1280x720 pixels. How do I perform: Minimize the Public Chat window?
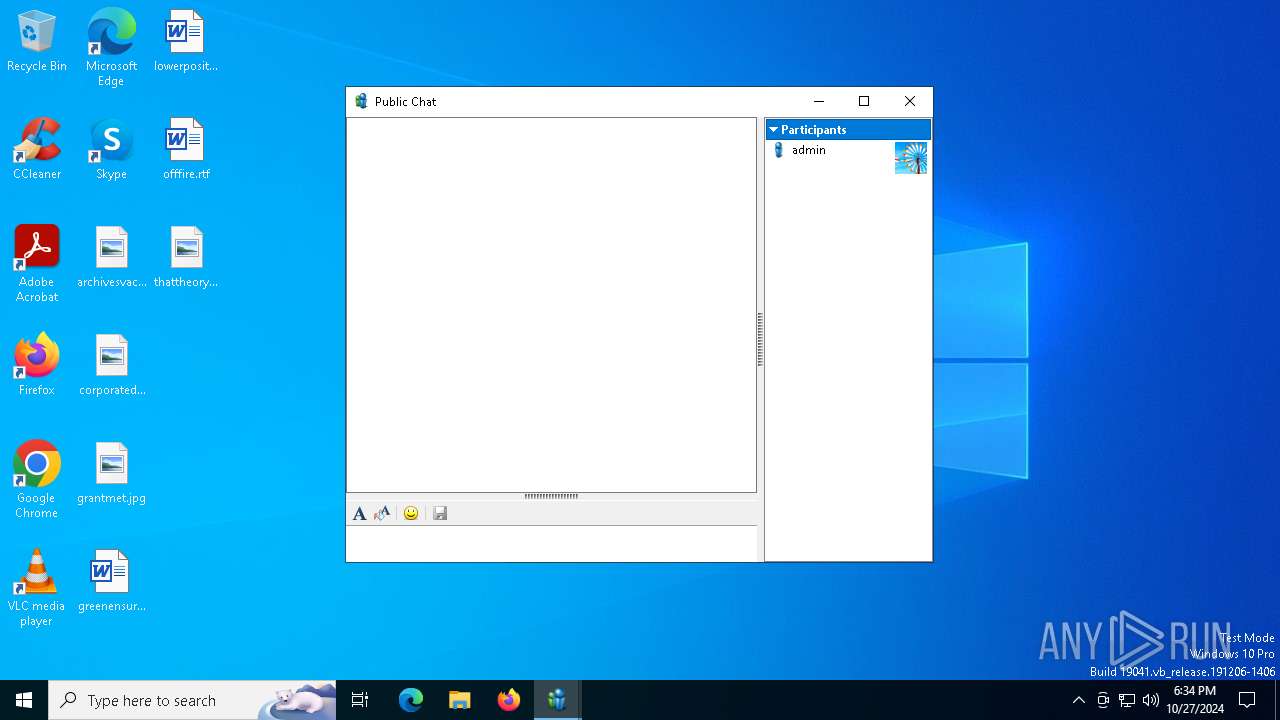(819, 101)
